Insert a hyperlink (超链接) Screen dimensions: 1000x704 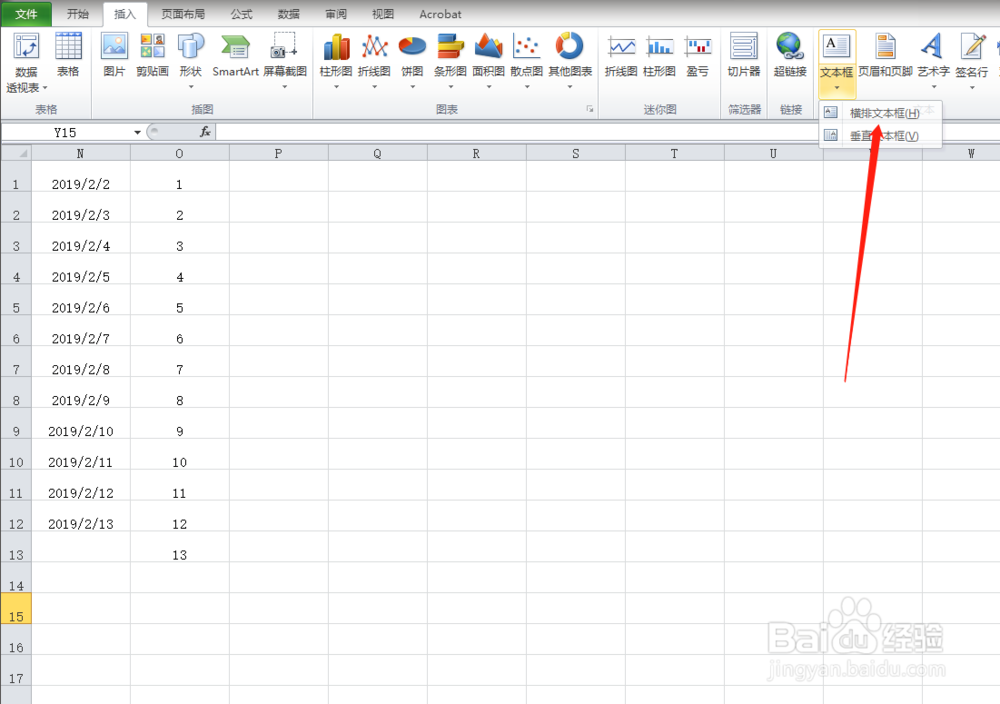790,55
